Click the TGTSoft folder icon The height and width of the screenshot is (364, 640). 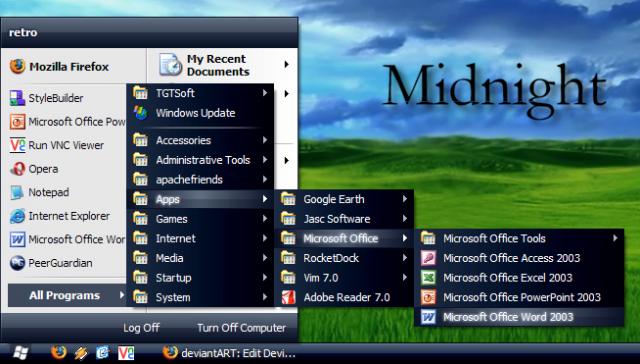pos(140,93)
